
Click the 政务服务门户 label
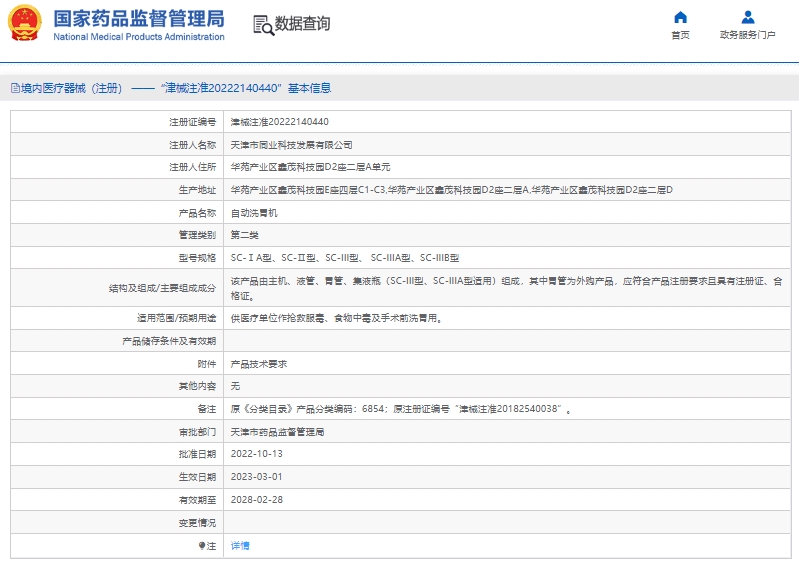coord(748,35)
